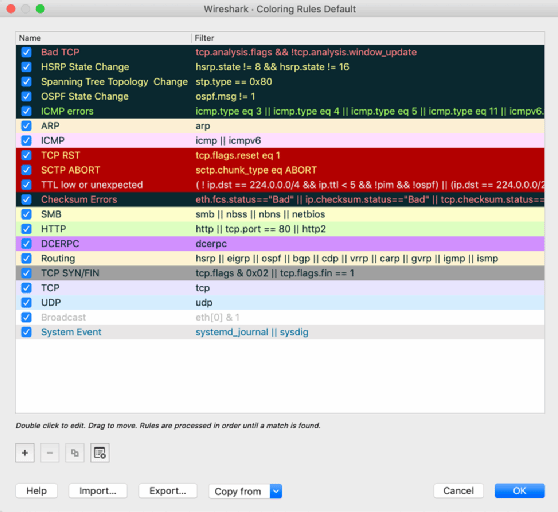The image size is (558, 512).
Task: Uncheck the Checksum Errors checkbox
Action: (x=26, y=200)
